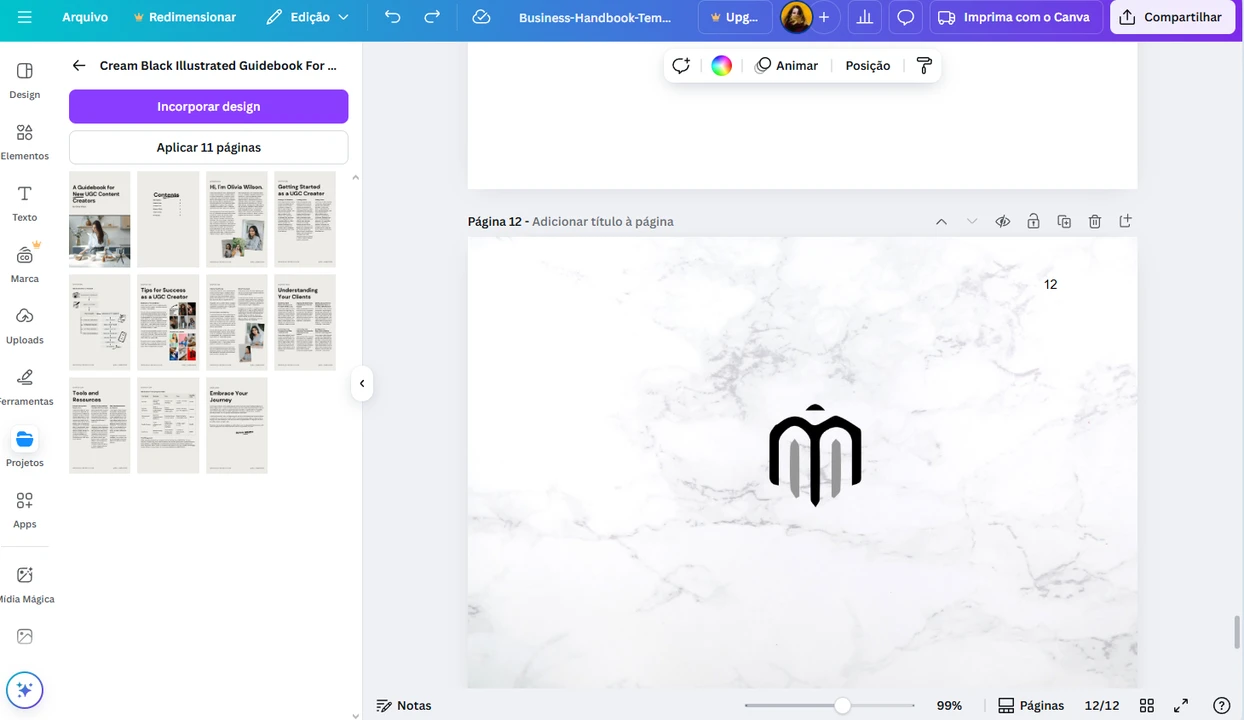The image size is (1244, 720).
Task: Undo the last action
Action: 393,17
